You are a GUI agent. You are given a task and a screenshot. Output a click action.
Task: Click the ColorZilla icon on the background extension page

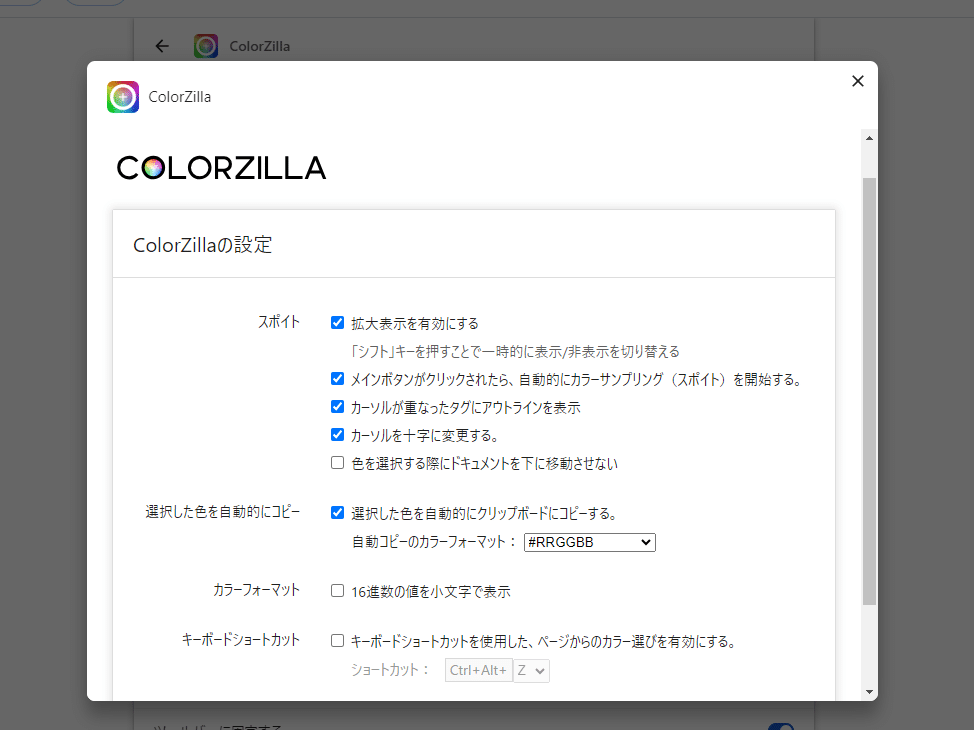click(206, 46)
